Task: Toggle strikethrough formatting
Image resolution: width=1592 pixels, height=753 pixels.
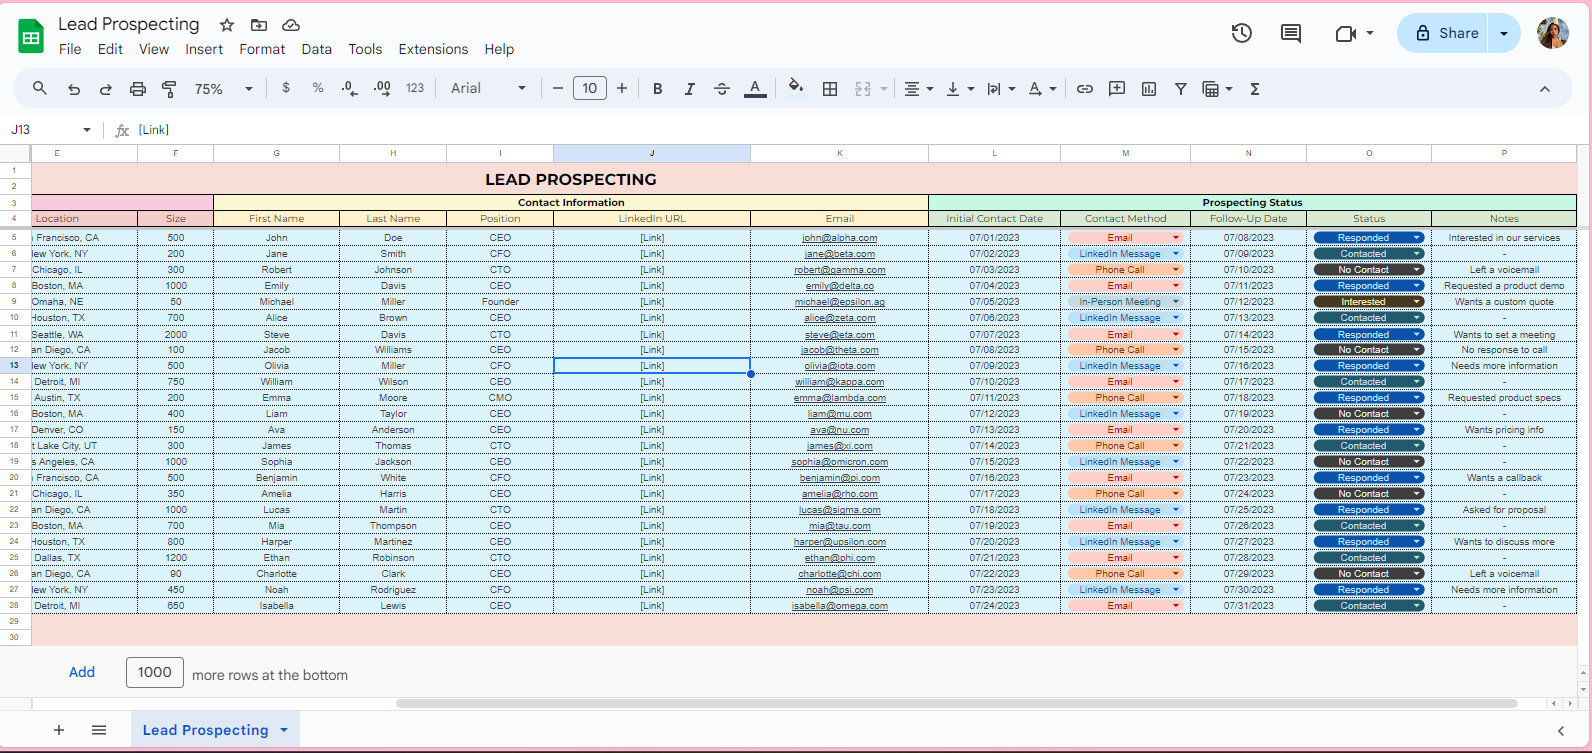Action: point(722,89)
